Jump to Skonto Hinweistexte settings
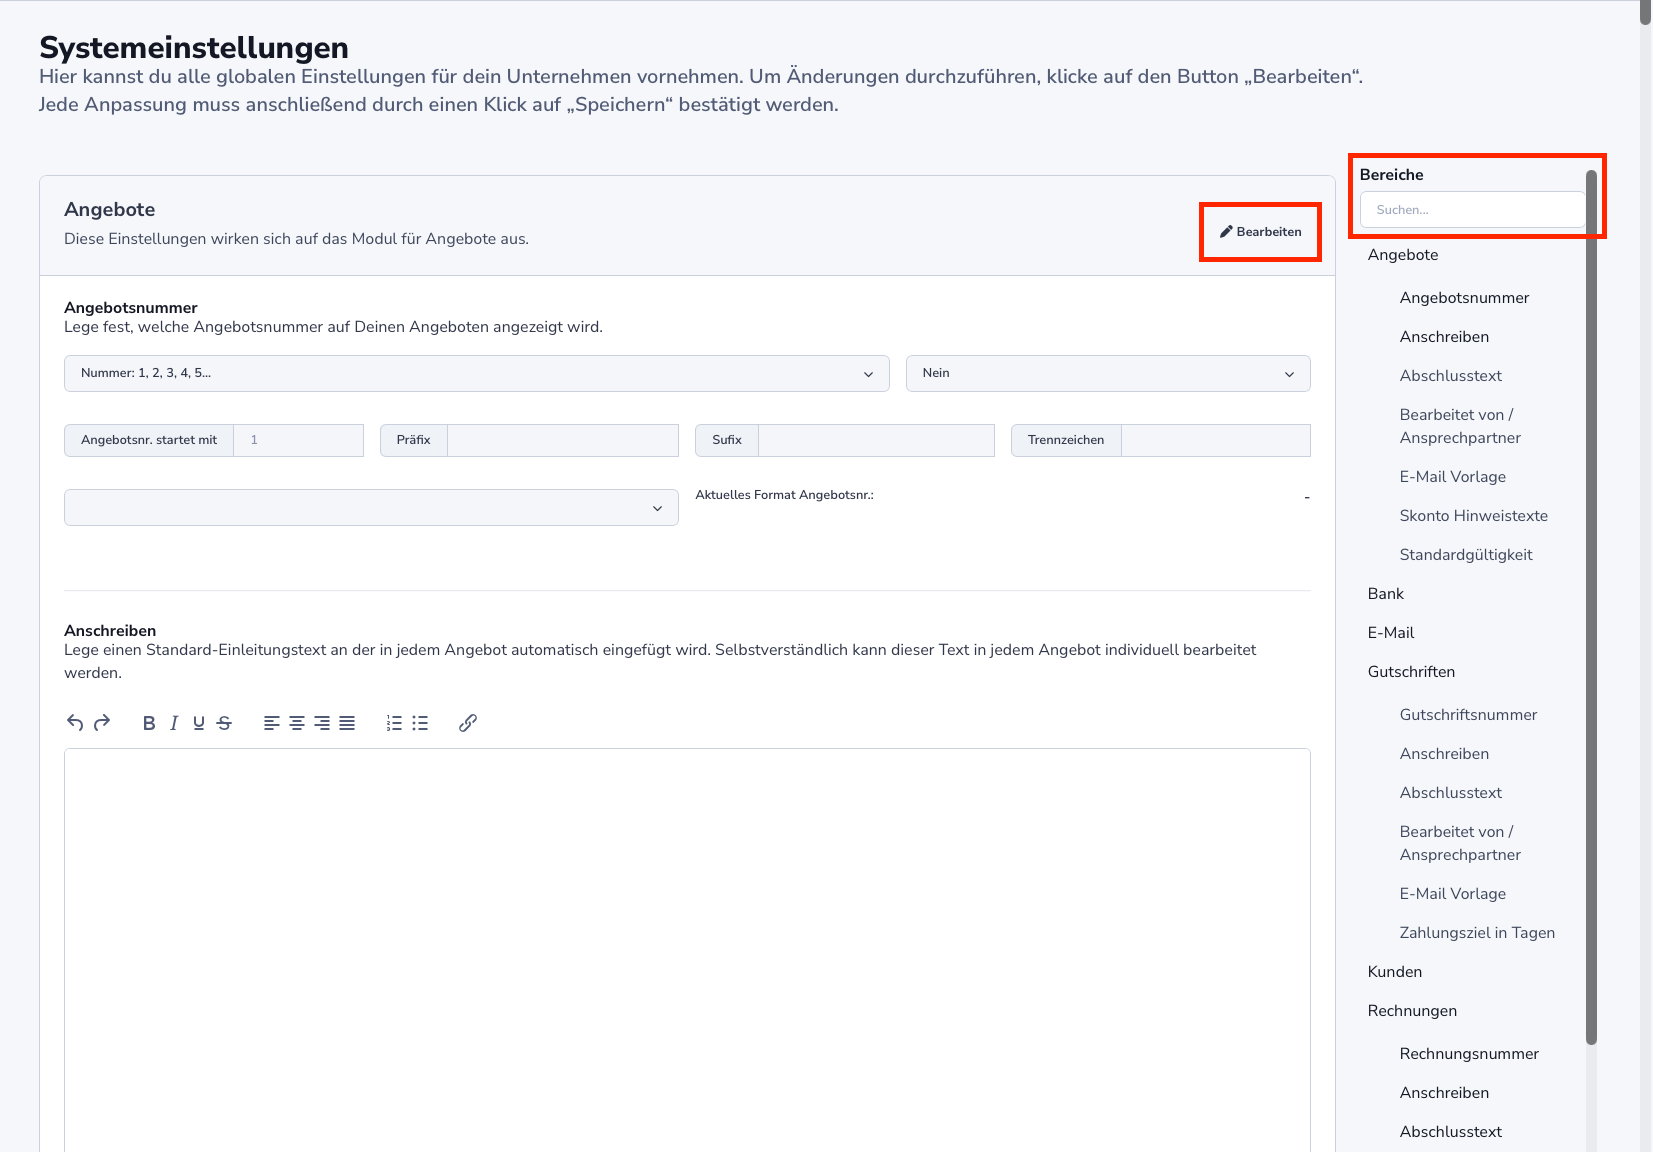 point(1473,516)
